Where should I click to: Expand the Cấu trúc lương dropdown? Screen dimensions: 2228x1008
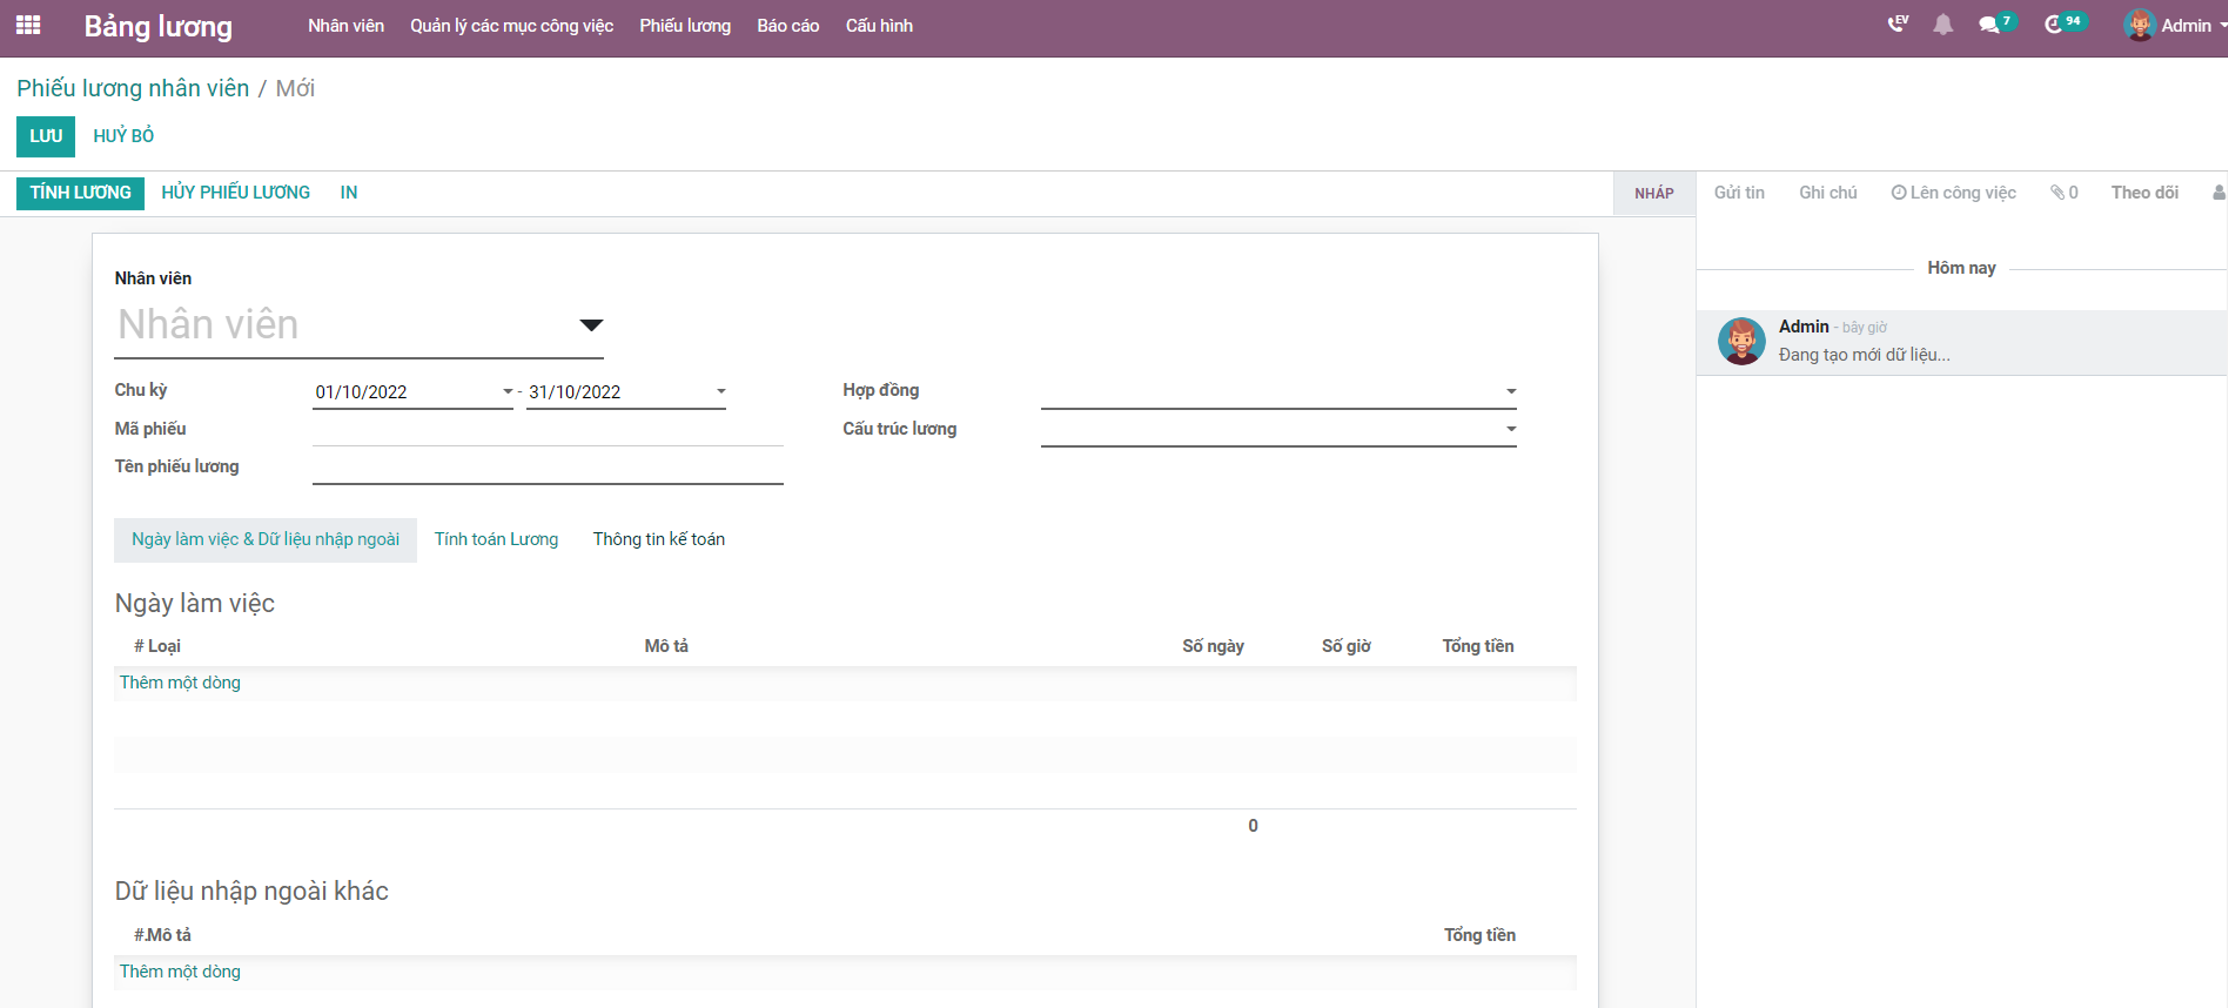[x=1510, y=429]
